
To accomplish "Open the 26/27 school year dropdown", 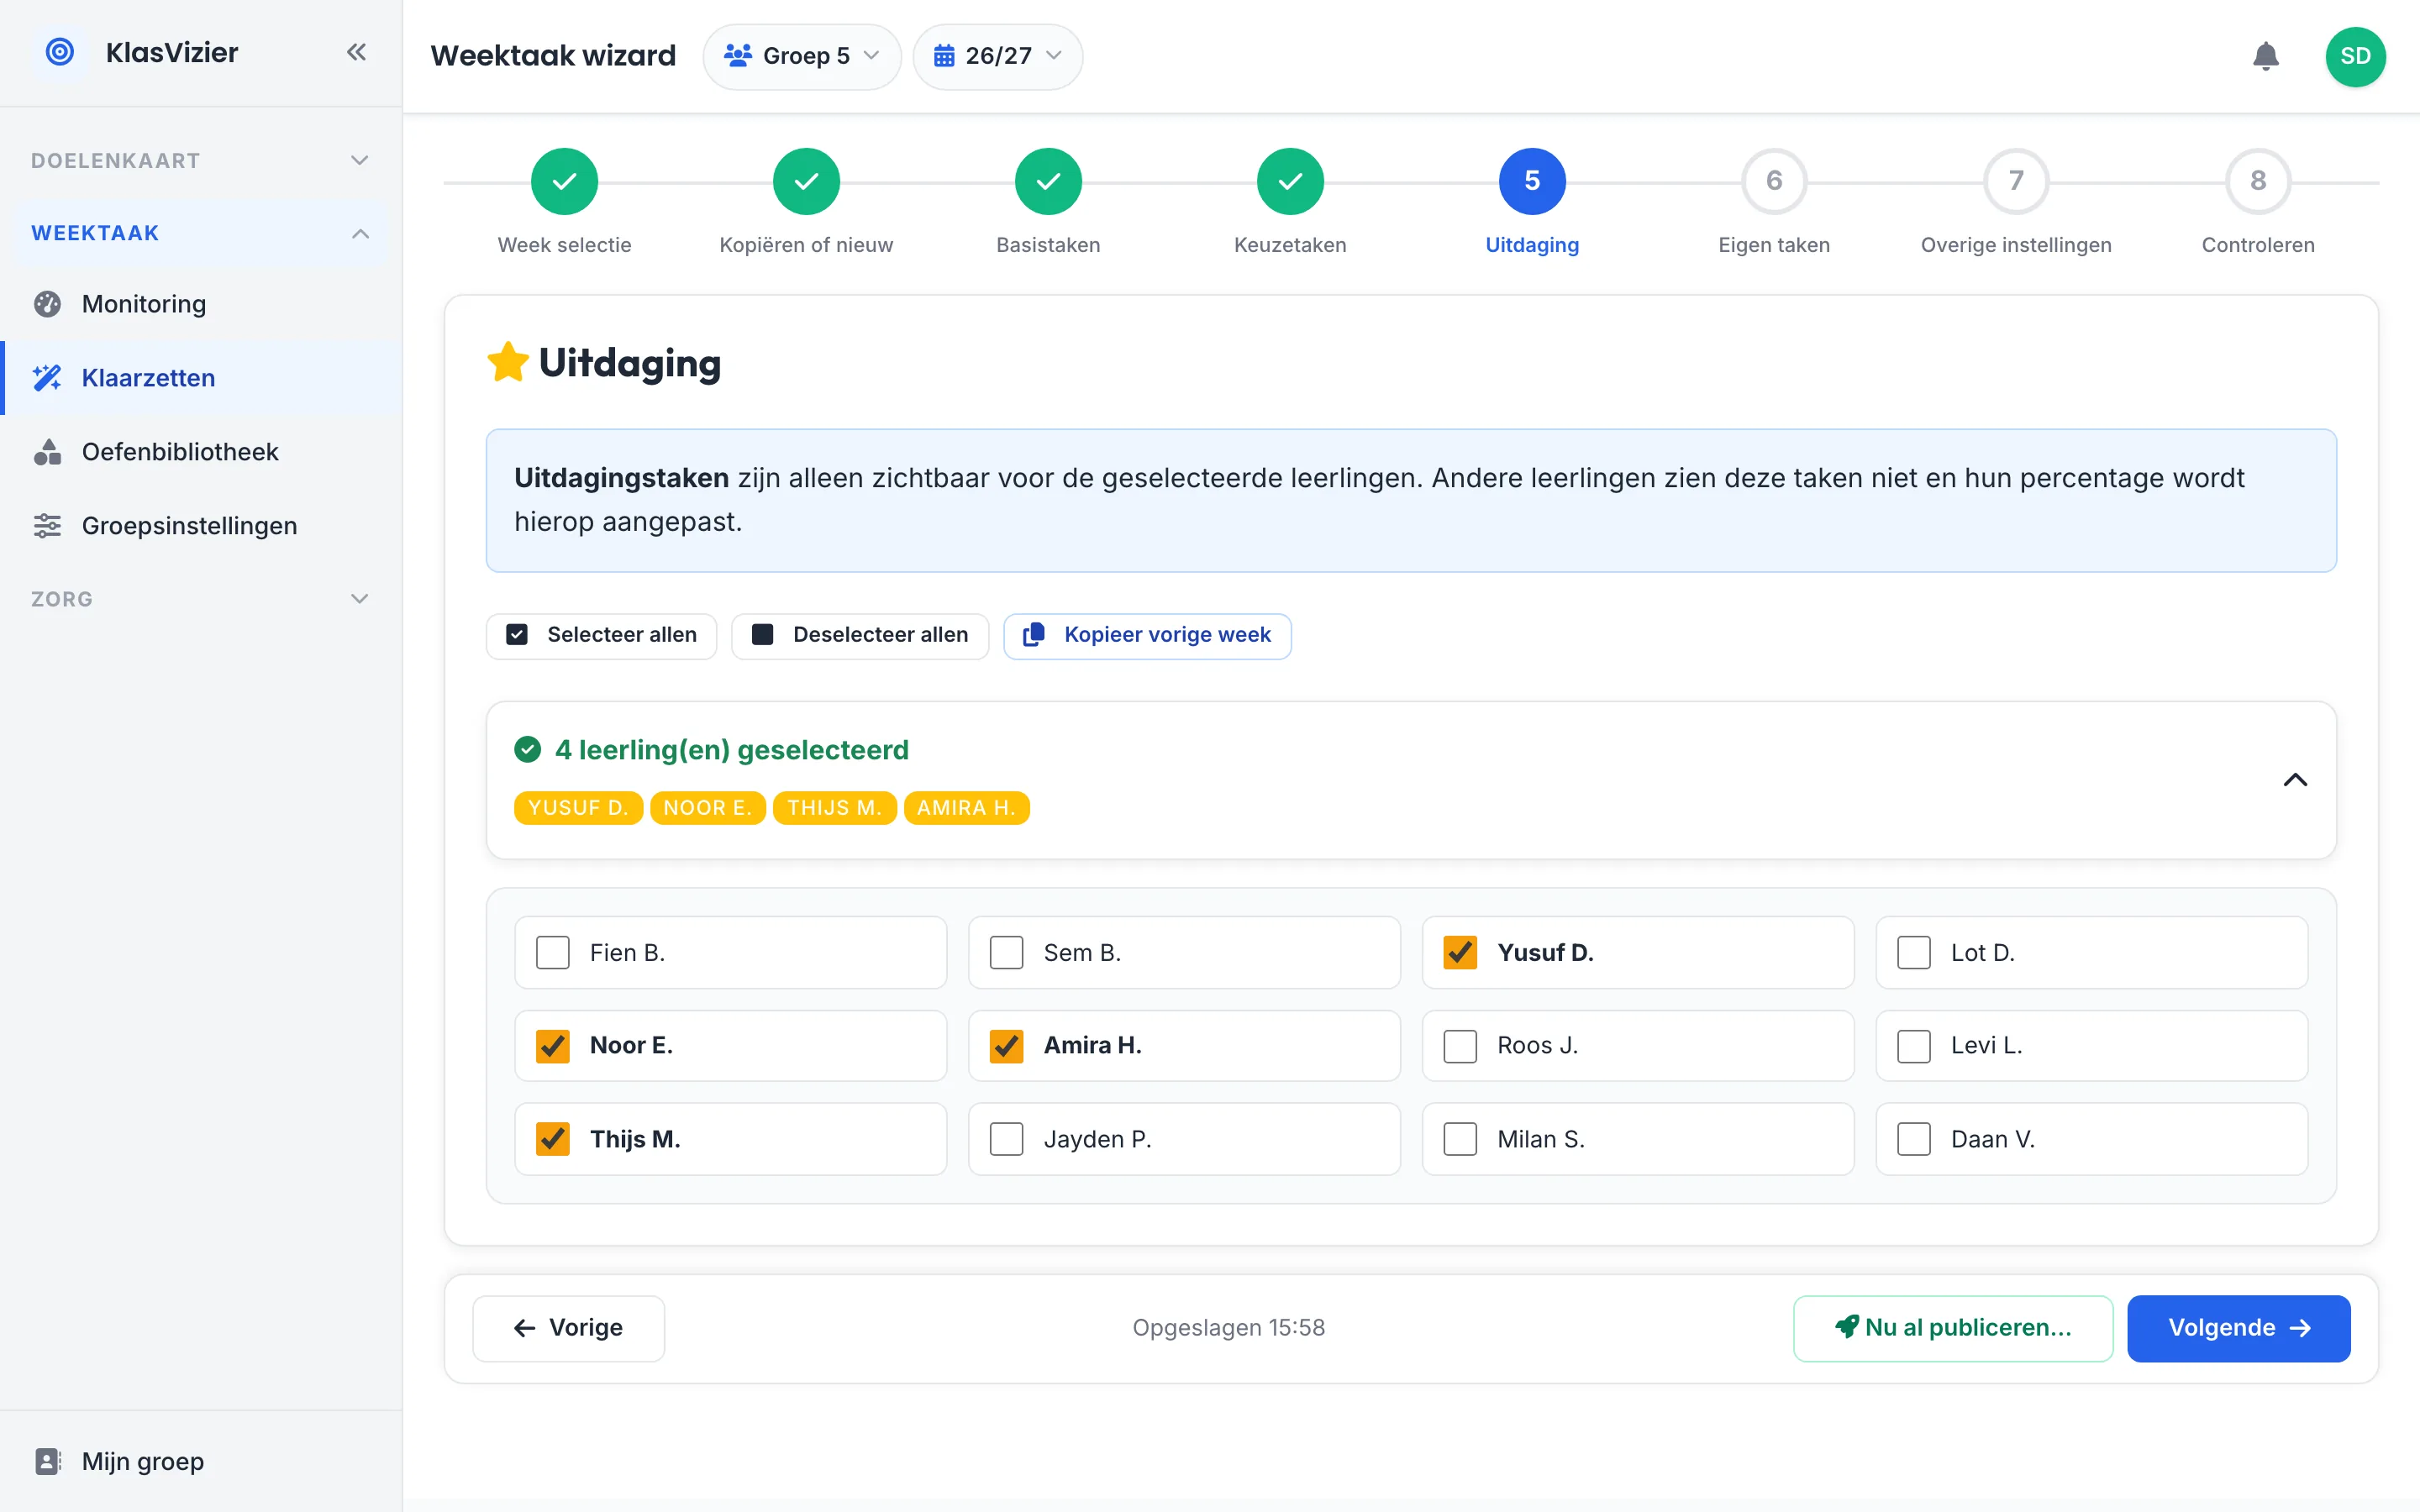I will pyautogui.click(x=997, y=56).
